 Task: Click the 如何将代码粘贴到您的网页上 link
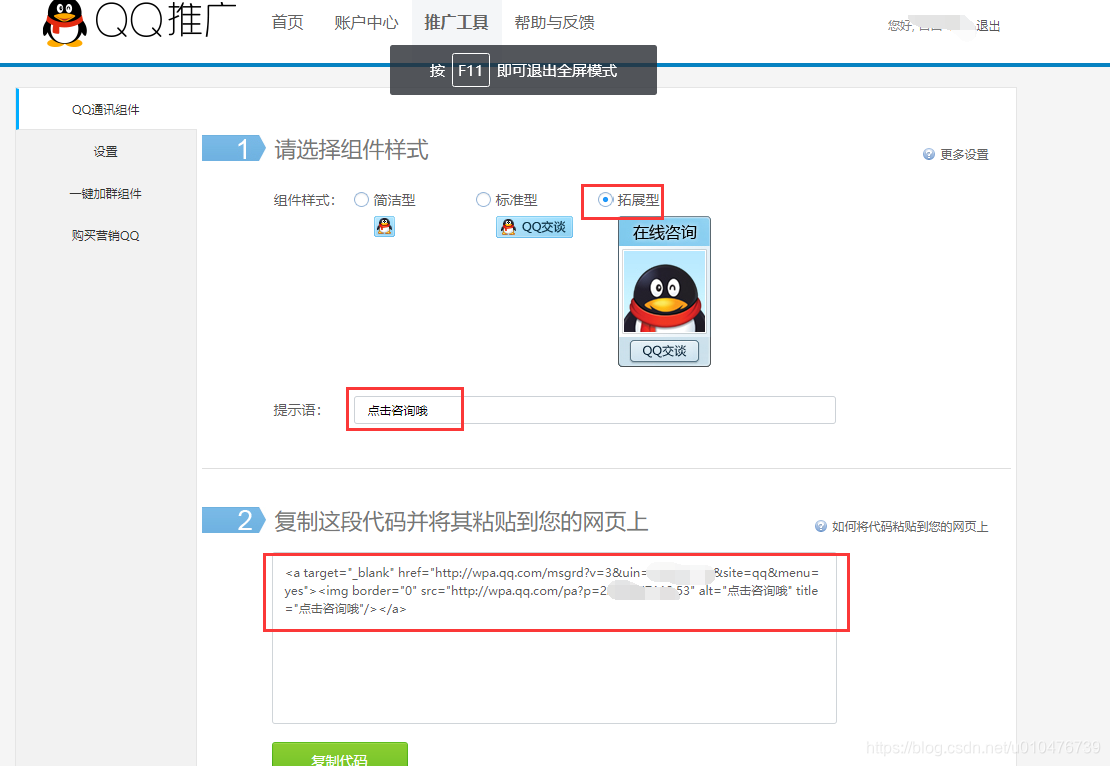click(x=910, y=526)
